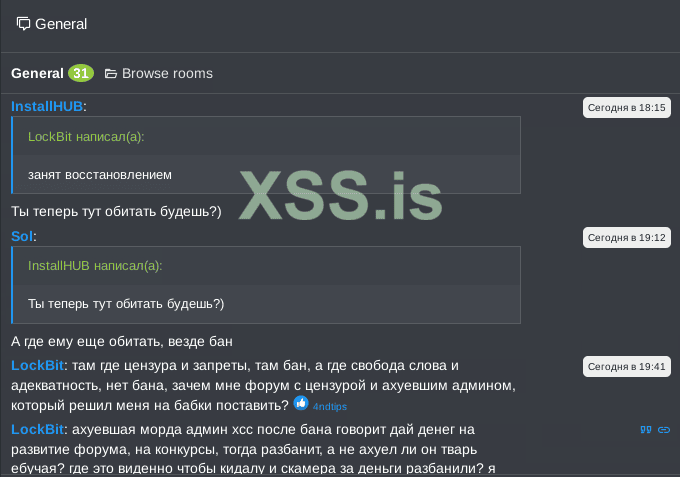Click the quoted text "занят восстановлением"
The height and width of the screenshot is (477, 680).
tap(100, 174)
